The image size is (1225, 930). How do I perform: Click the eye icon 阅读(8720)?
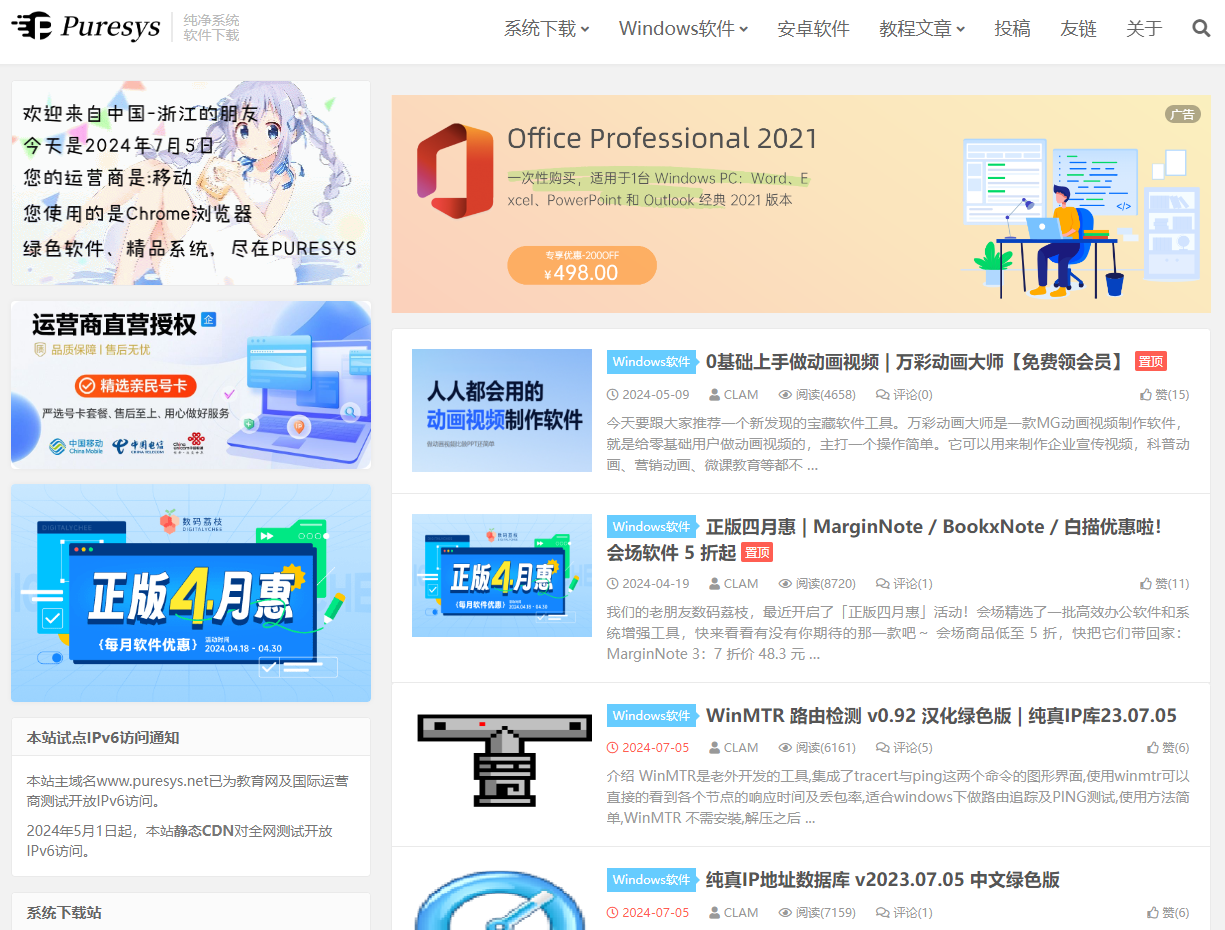coord(786,584)
